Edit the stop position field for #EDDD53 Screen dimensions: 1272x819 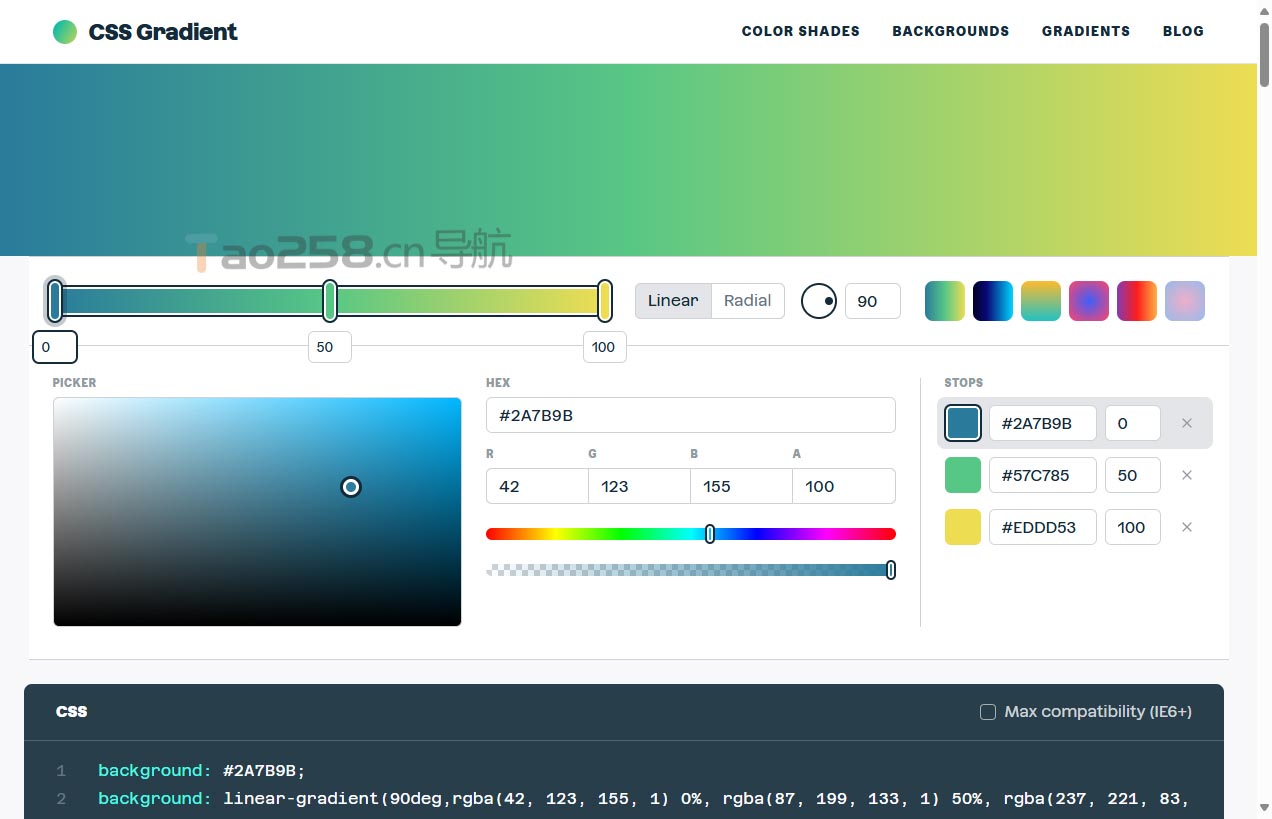1133,527
